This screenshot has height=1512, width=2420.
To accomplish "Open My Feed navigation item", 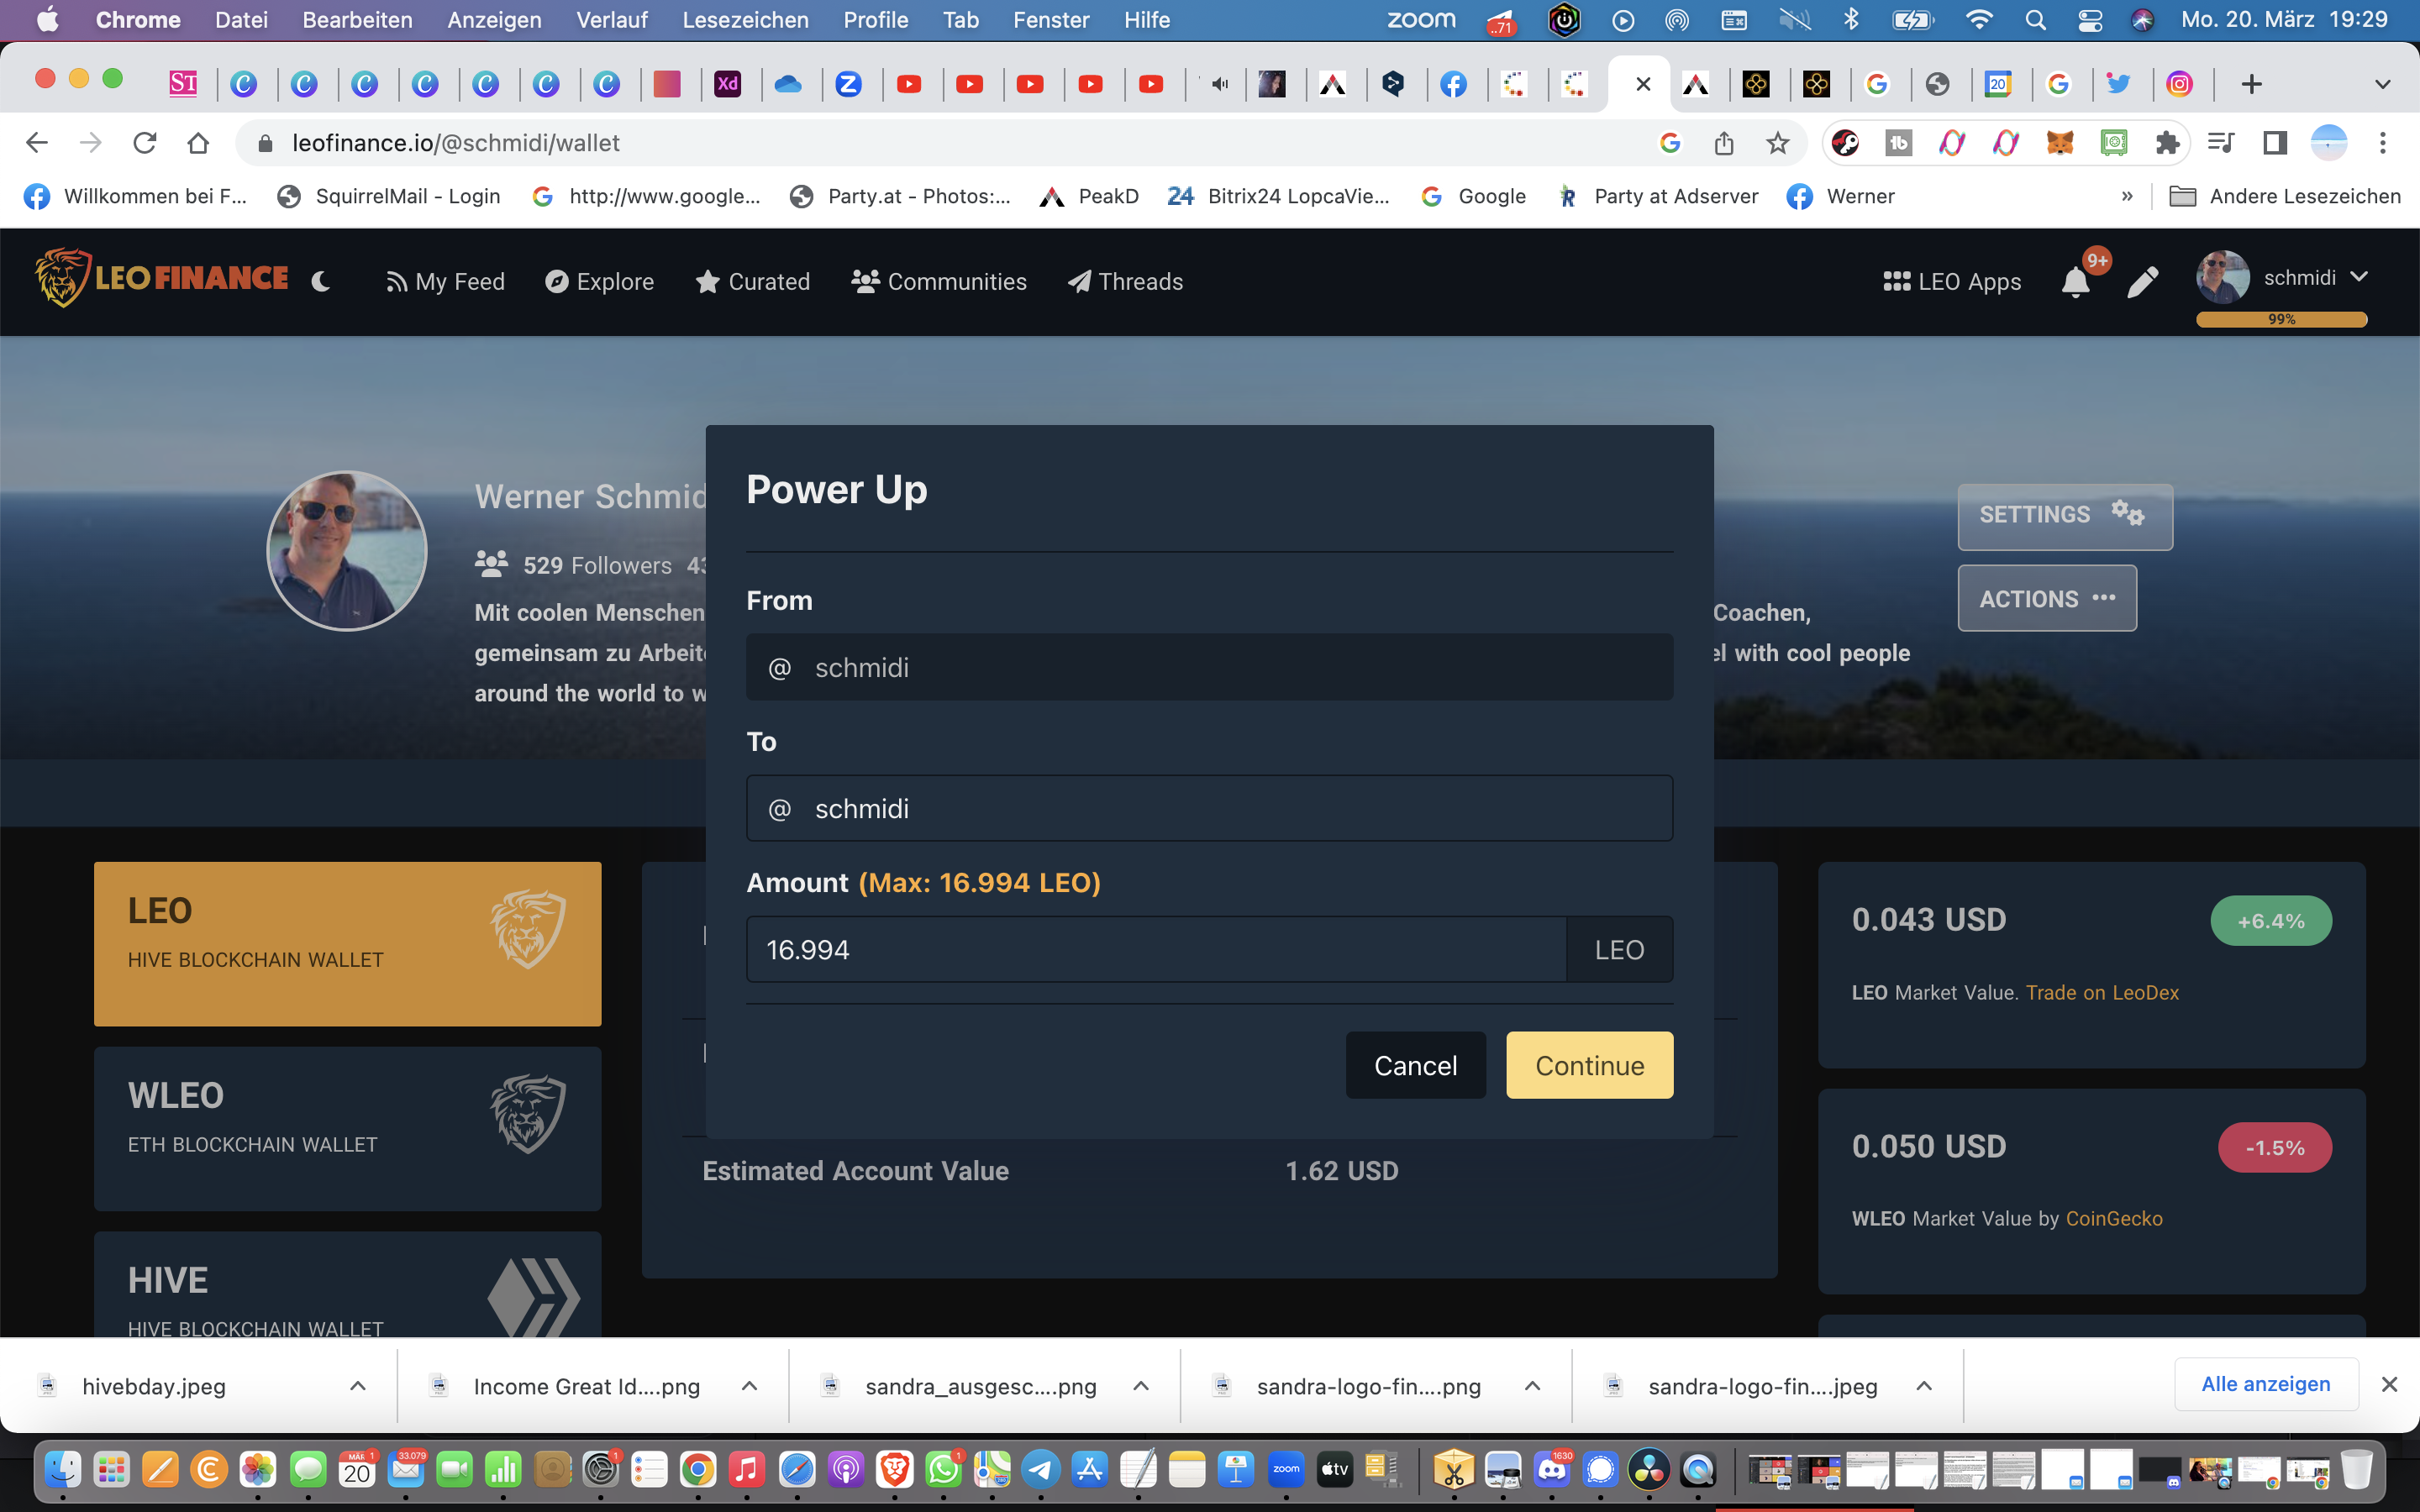I will click(x=446, y=282).
